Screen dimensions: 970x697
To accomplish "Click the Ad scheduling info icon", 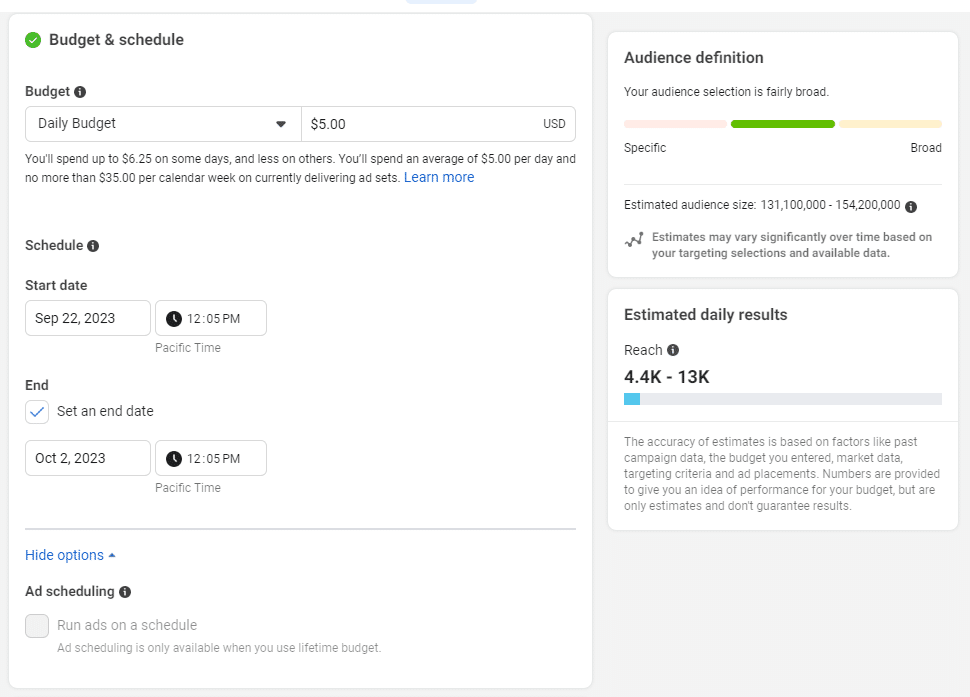I will point(123,591).
